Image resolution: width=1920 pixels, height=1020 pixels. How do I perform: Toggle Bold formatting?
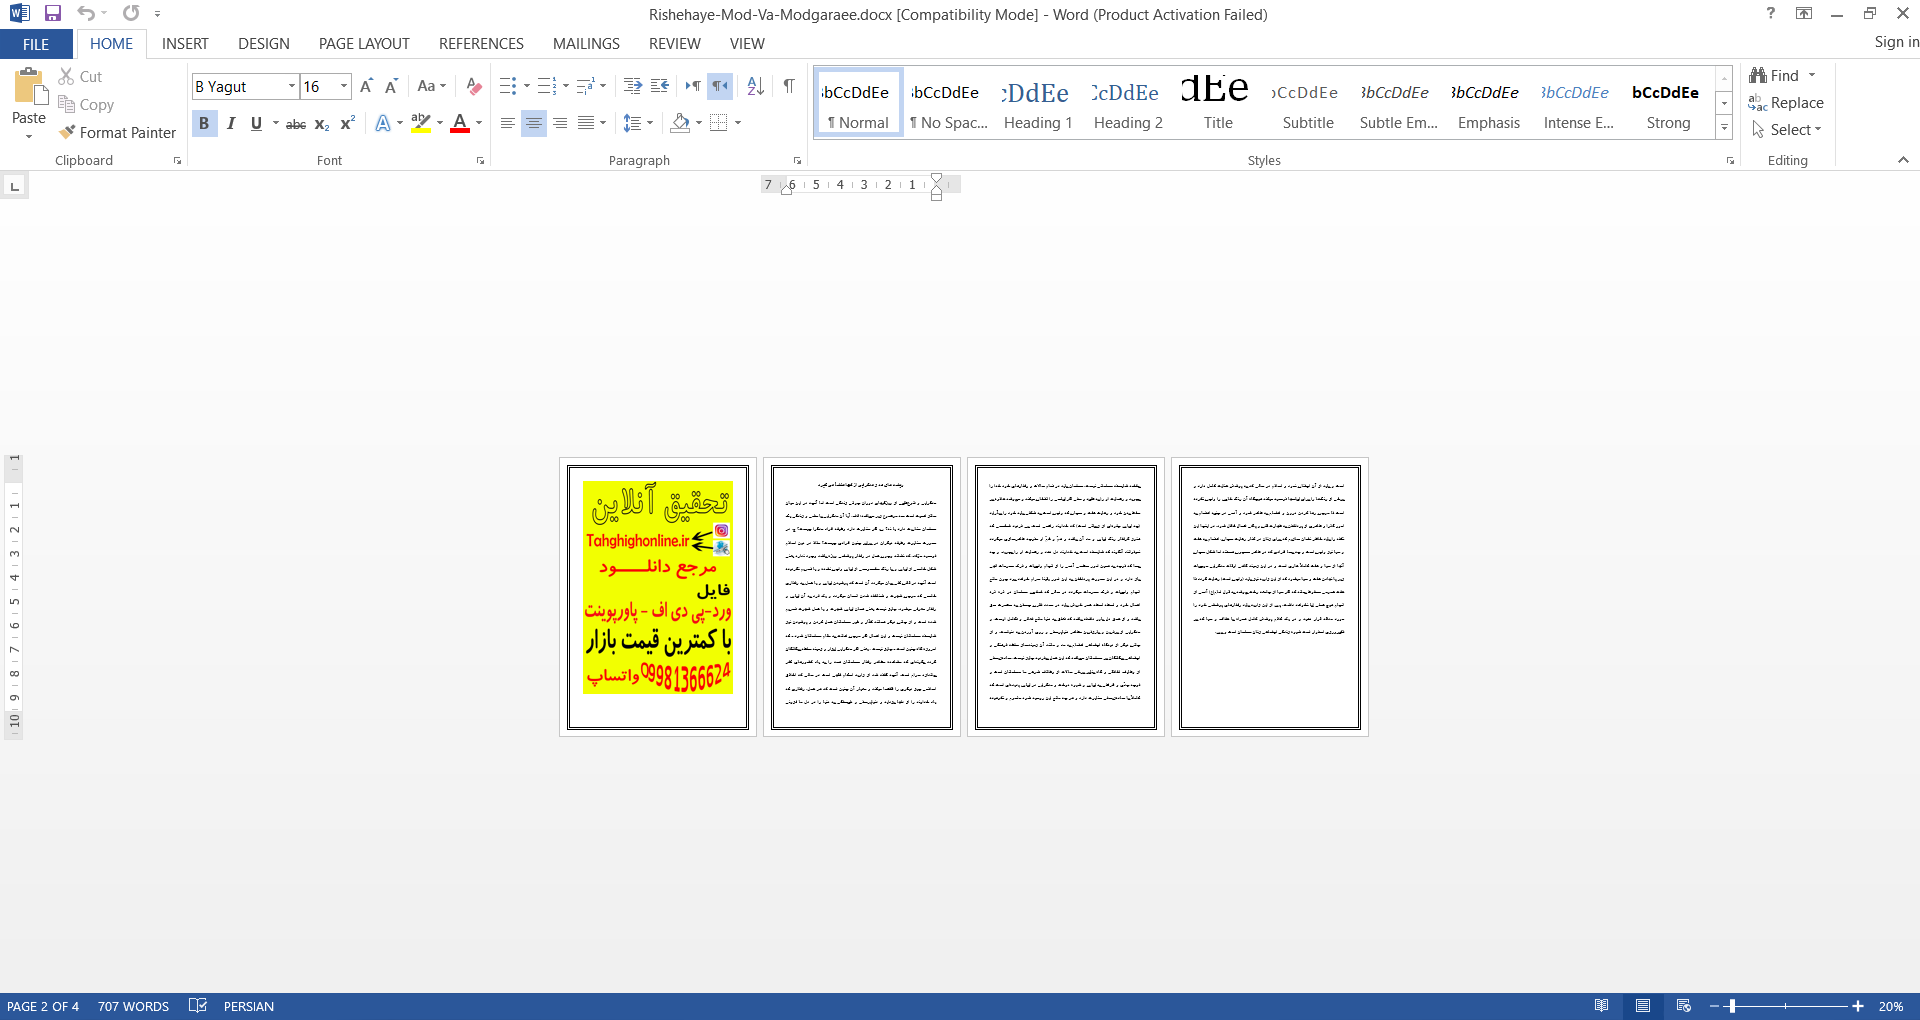[204, 124]
